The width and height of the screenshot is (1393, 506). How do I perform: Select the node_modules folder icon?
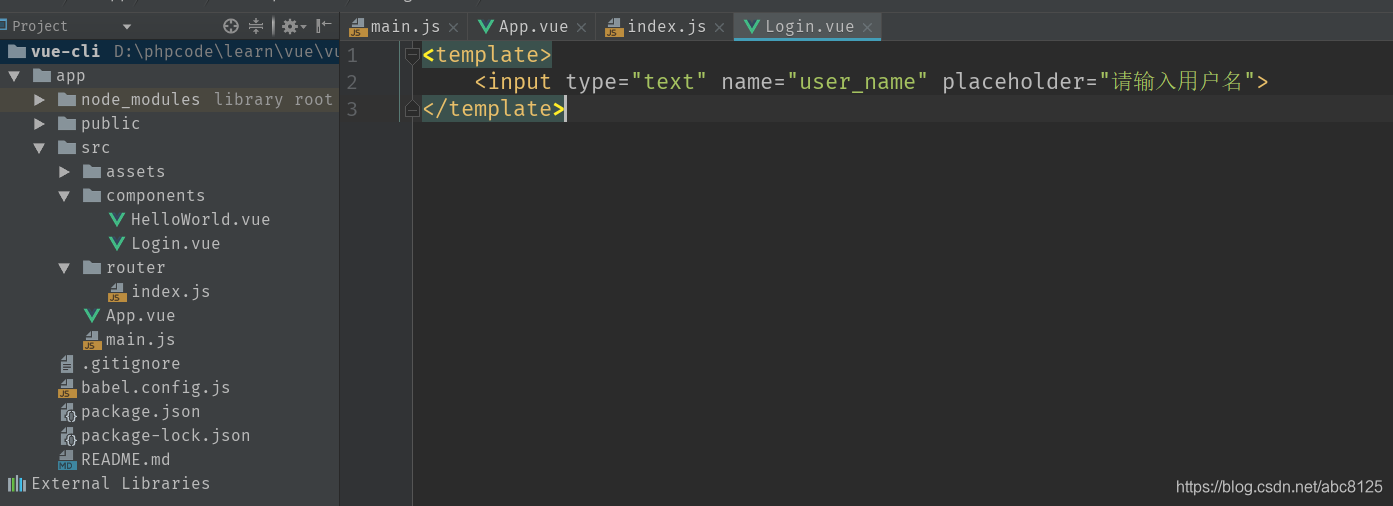[x=66, y=99]
